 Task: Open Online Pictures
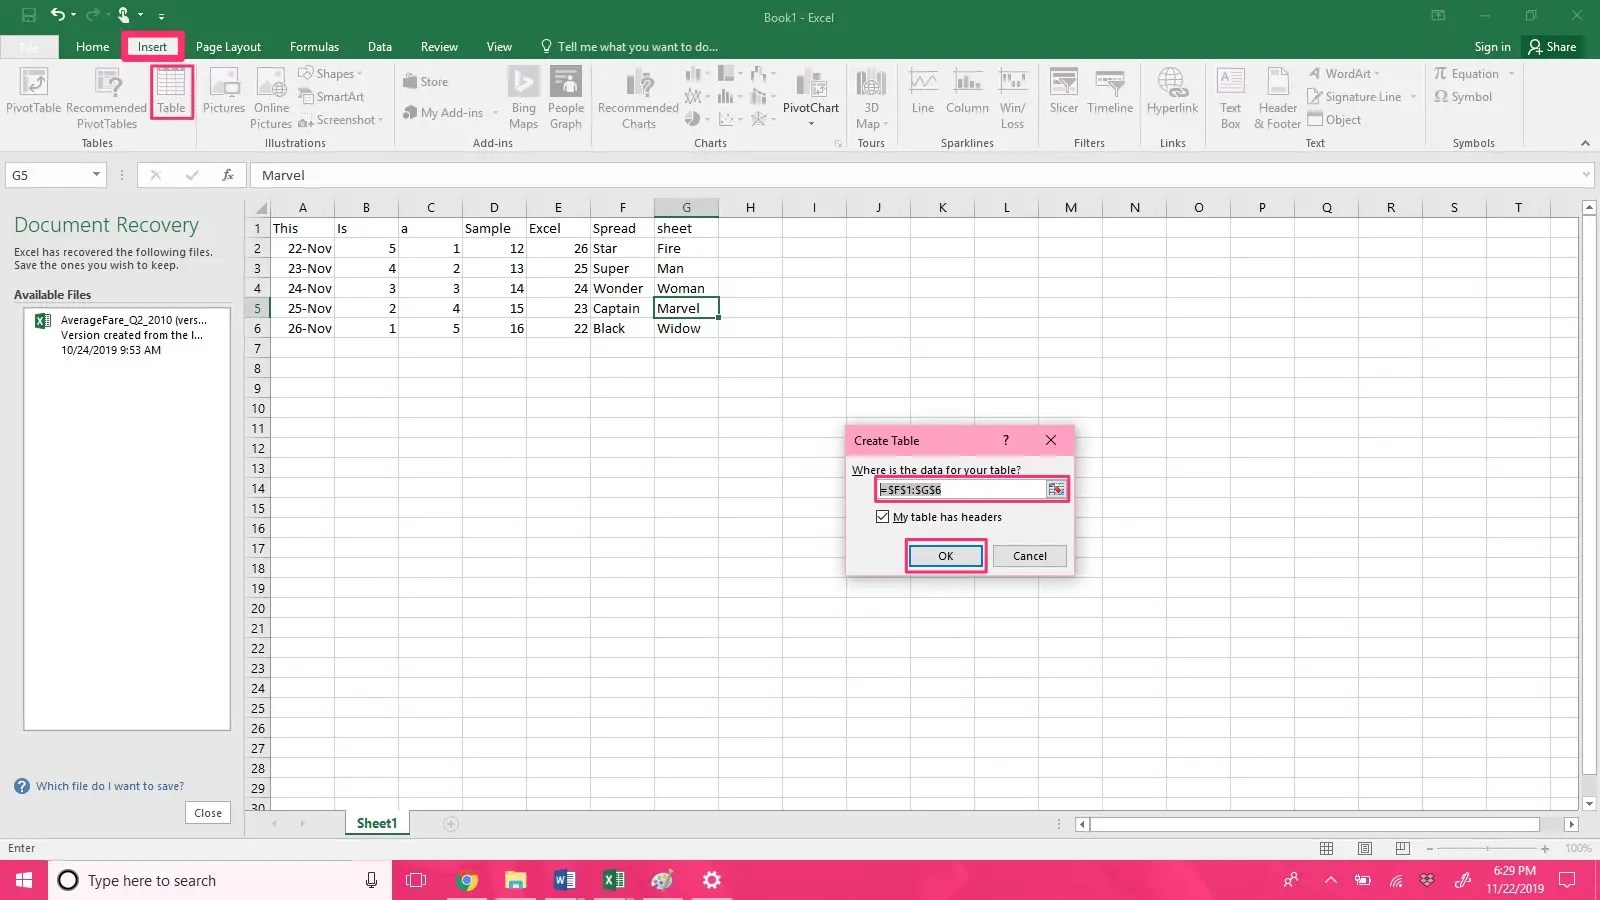pyautogui.click(x=271, y=98)
